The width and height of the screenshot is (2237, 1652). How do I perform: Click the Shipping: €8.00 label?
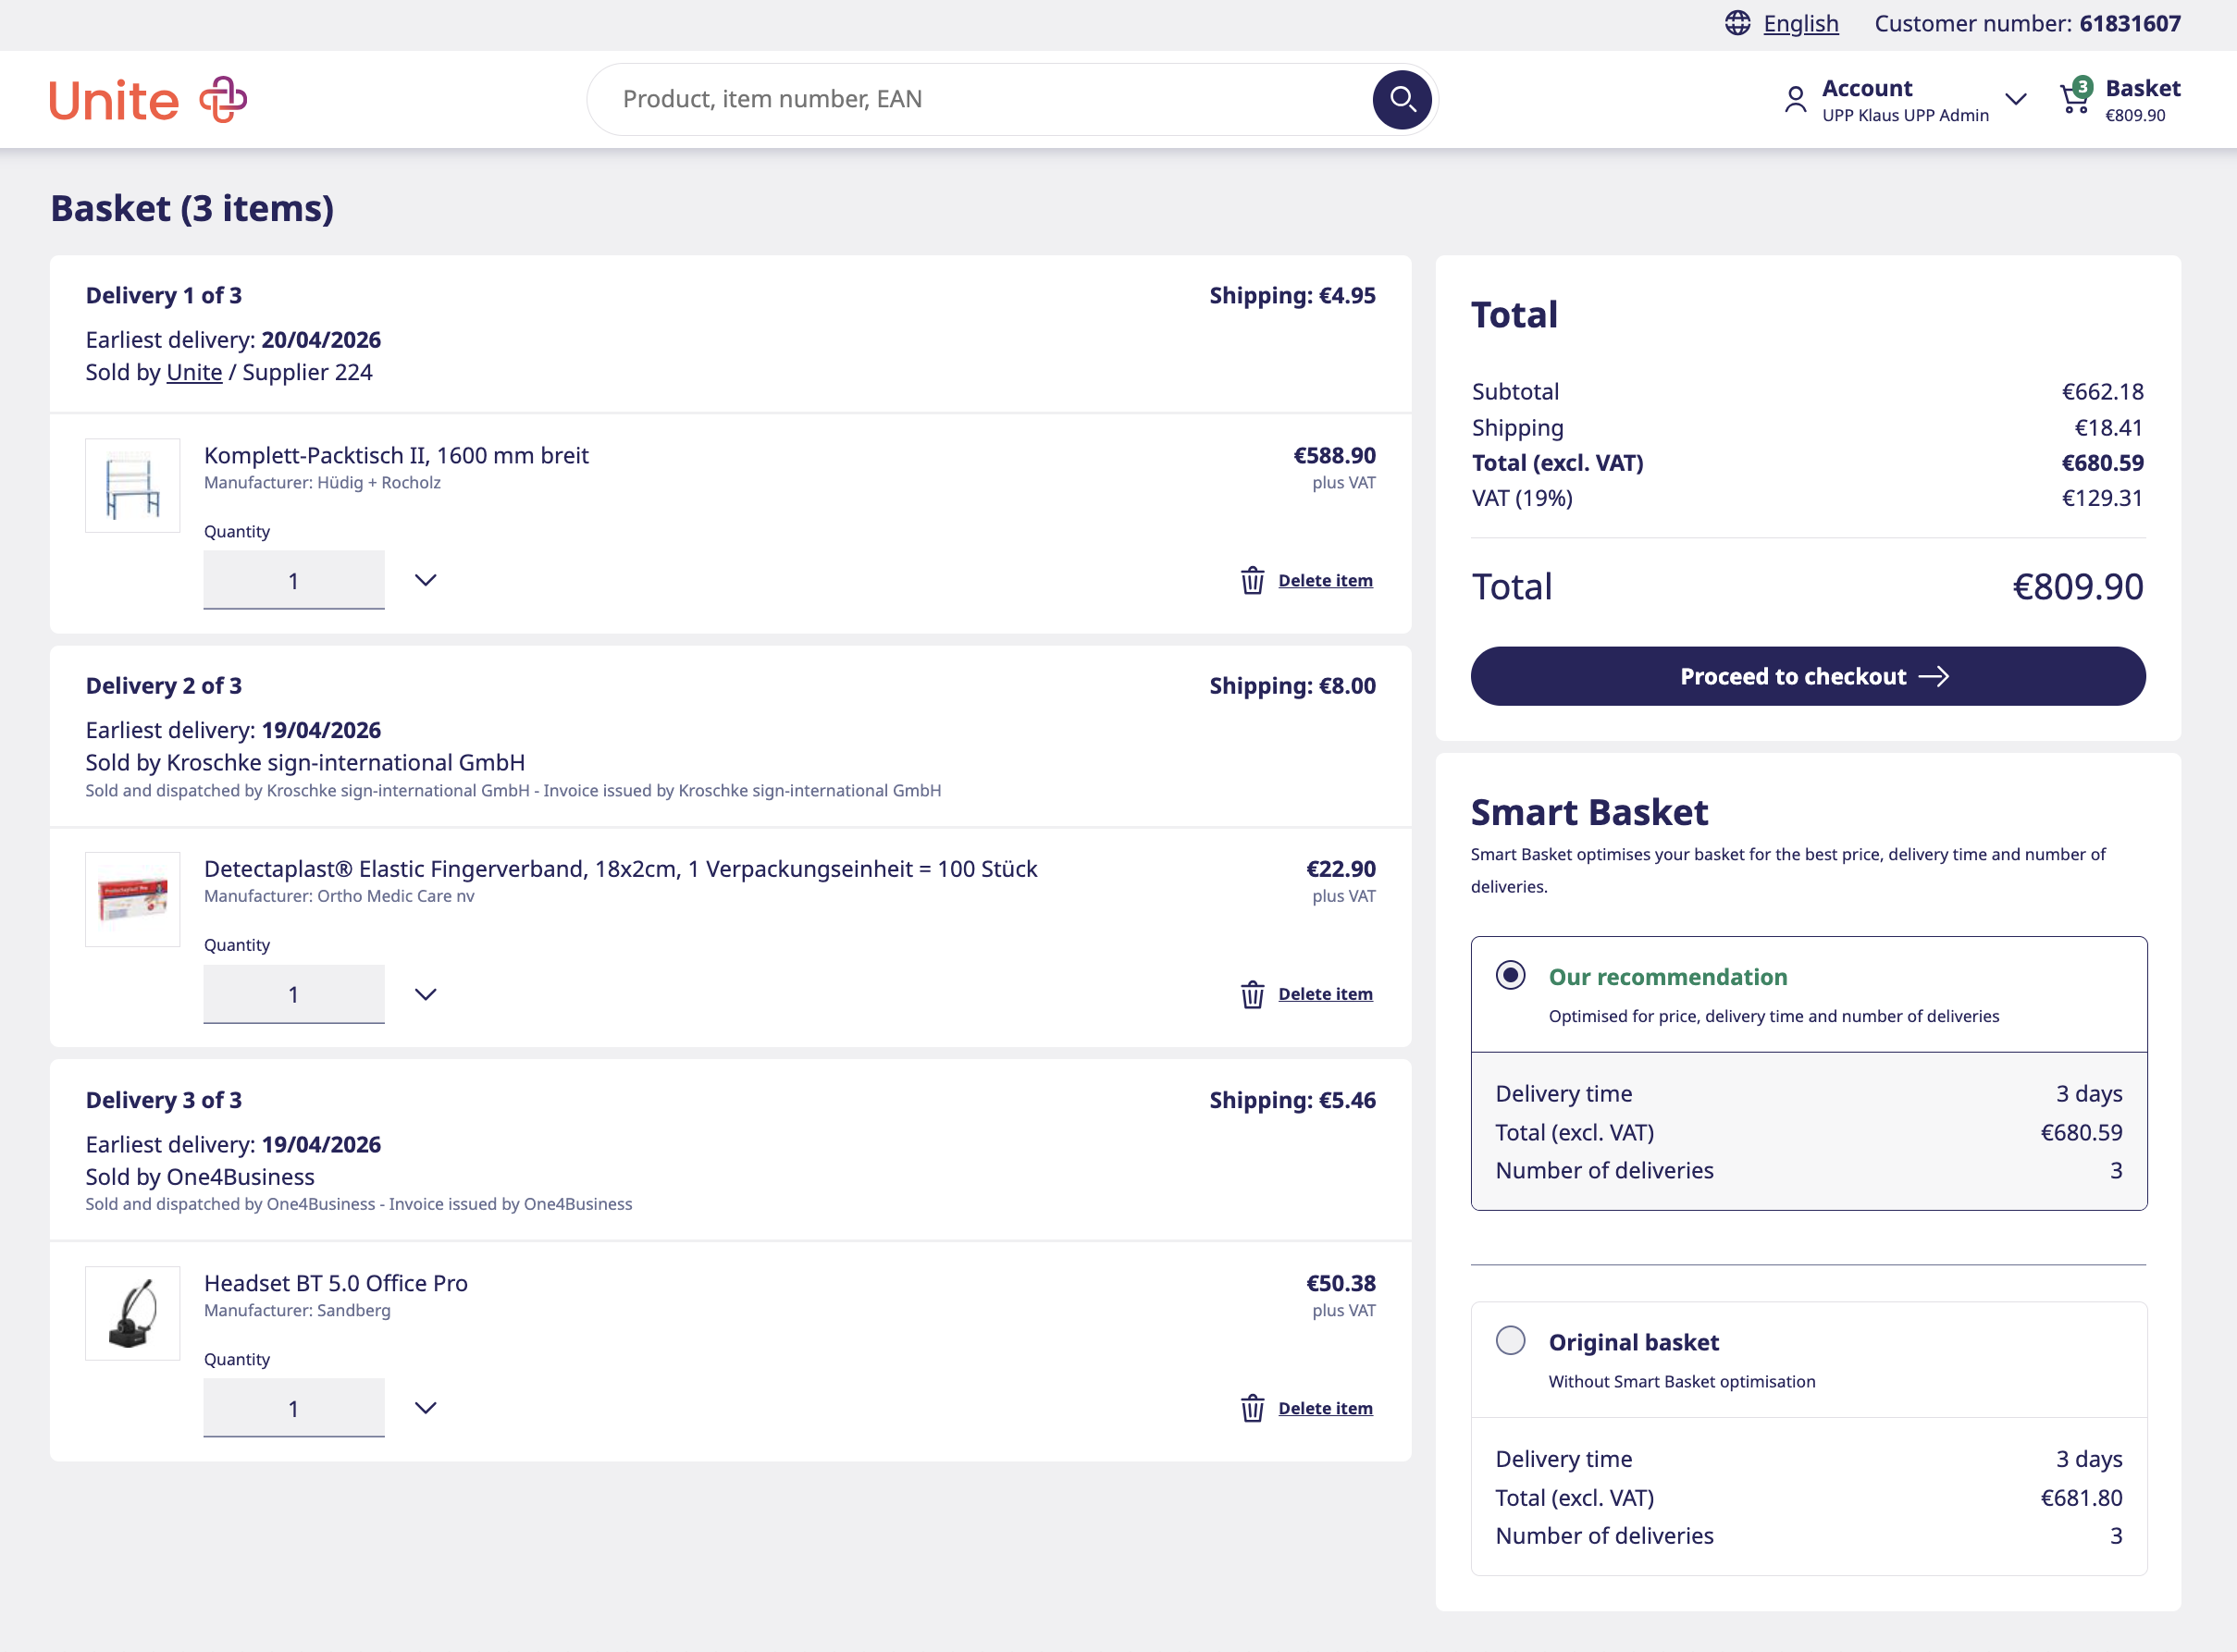click(x=1292, y=685)
